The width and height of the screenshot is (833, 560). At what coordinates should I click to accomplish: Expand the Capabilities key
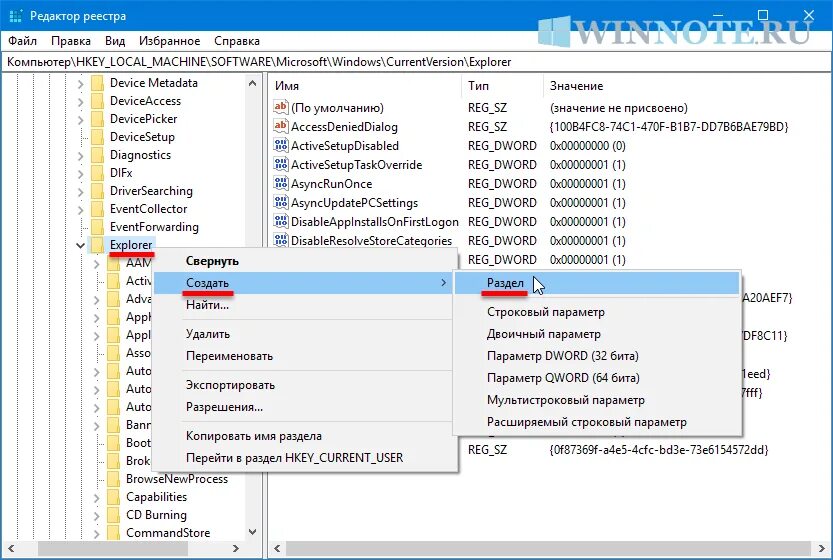(96, 498)
